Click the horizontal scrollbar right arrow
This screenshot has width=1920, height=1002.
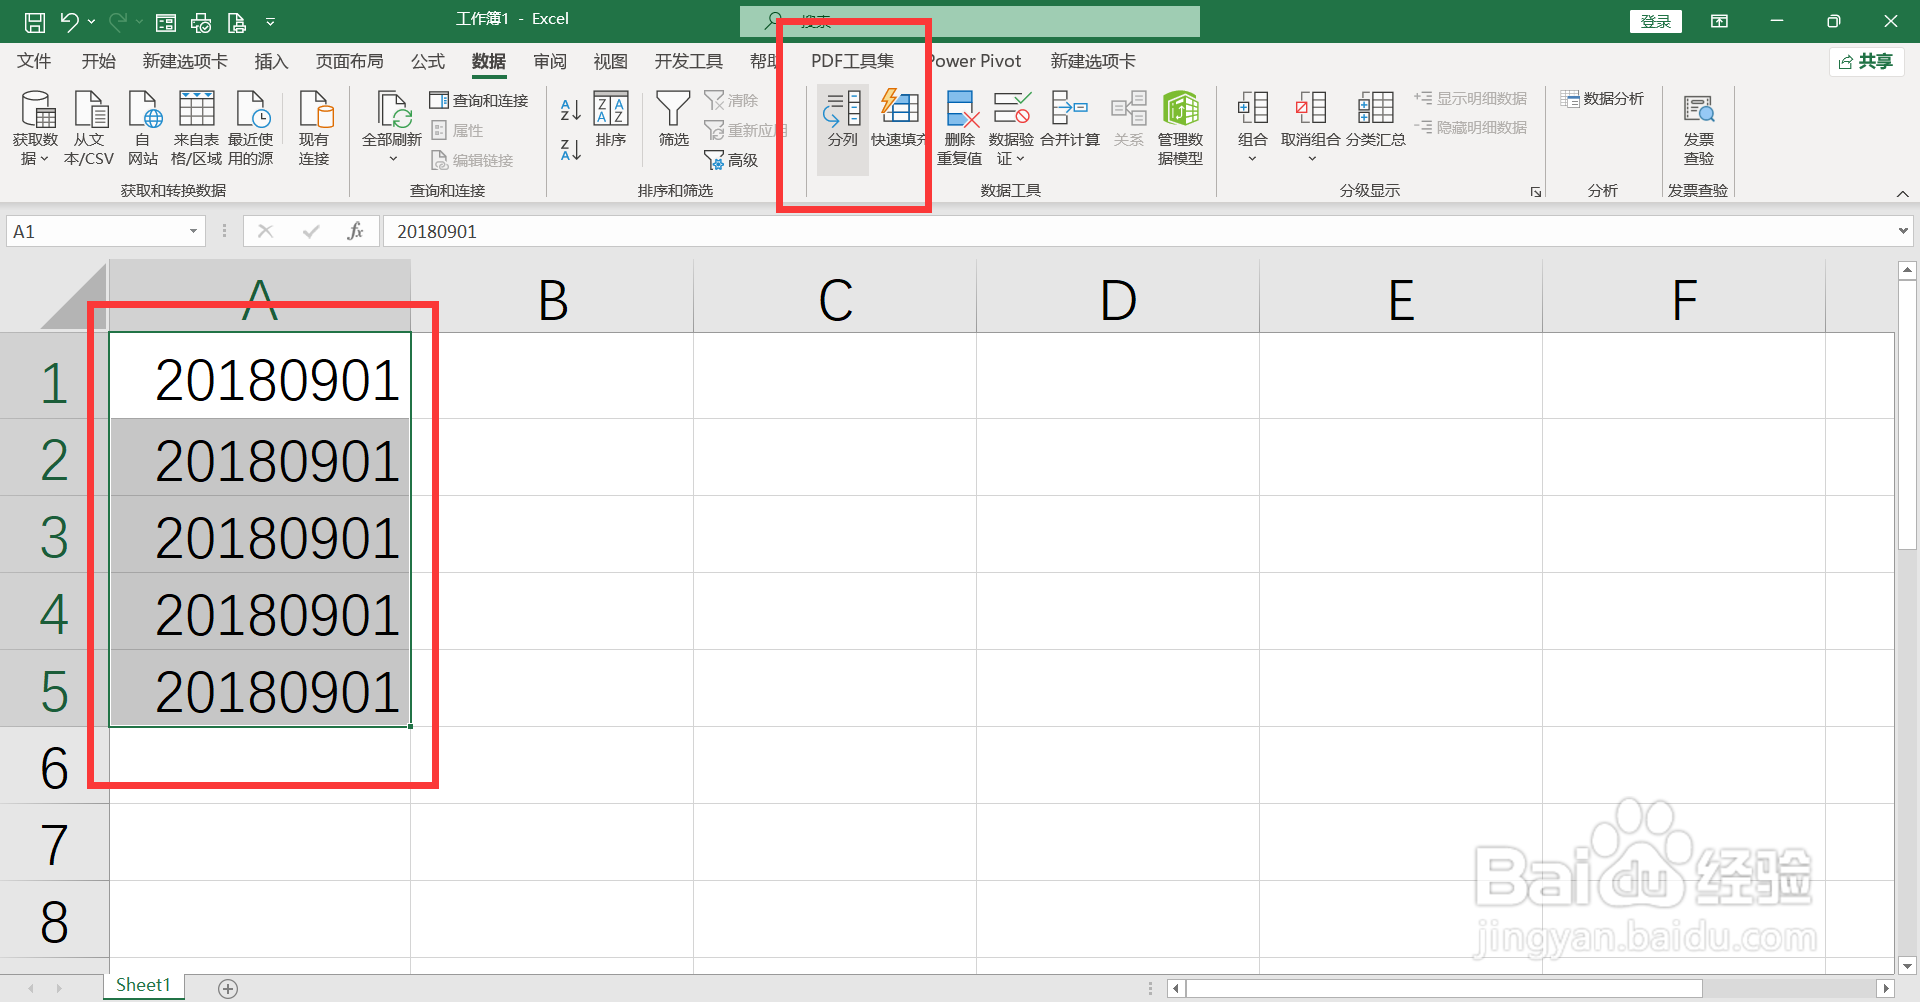(x=1886, y=988)
